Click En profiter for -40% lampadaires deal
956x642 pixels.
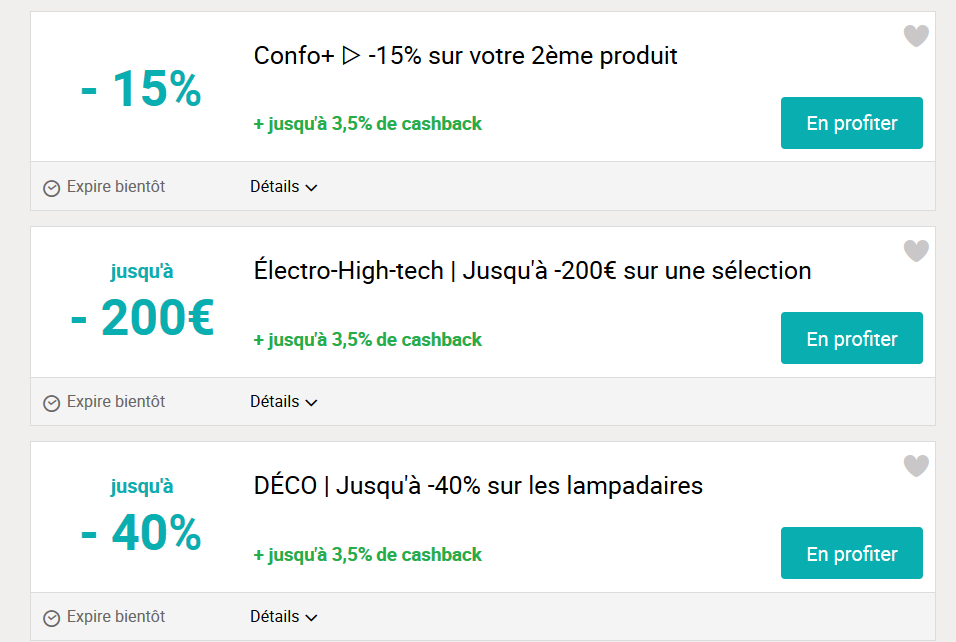(852, 553)
